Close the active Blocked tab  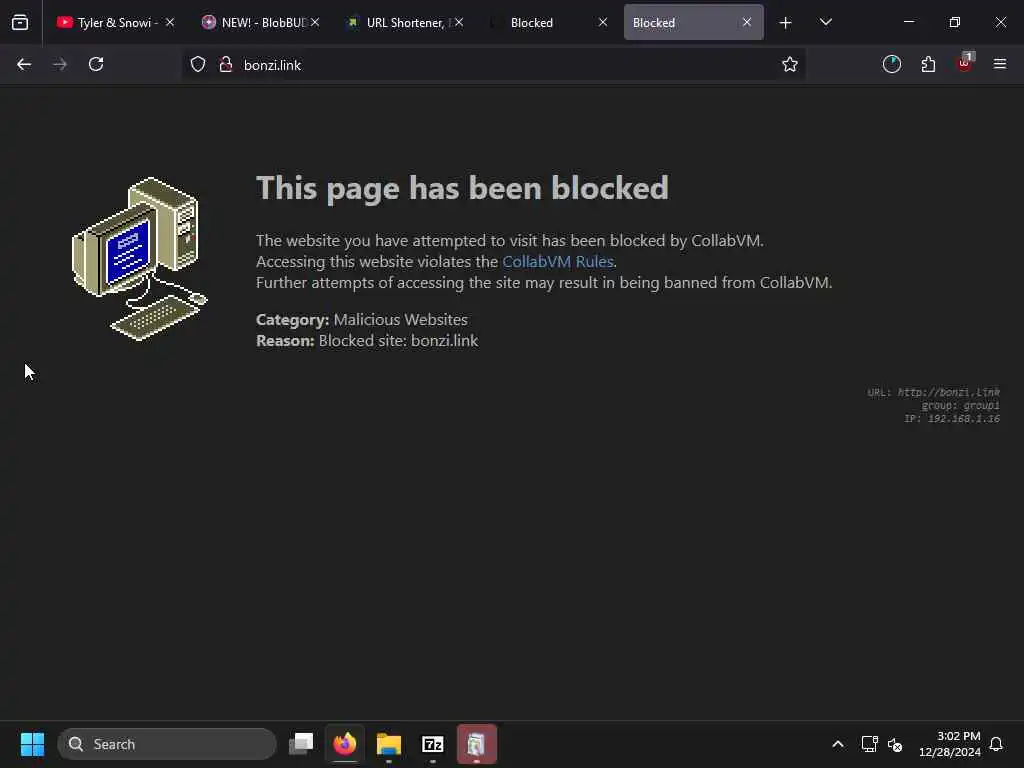746,22
